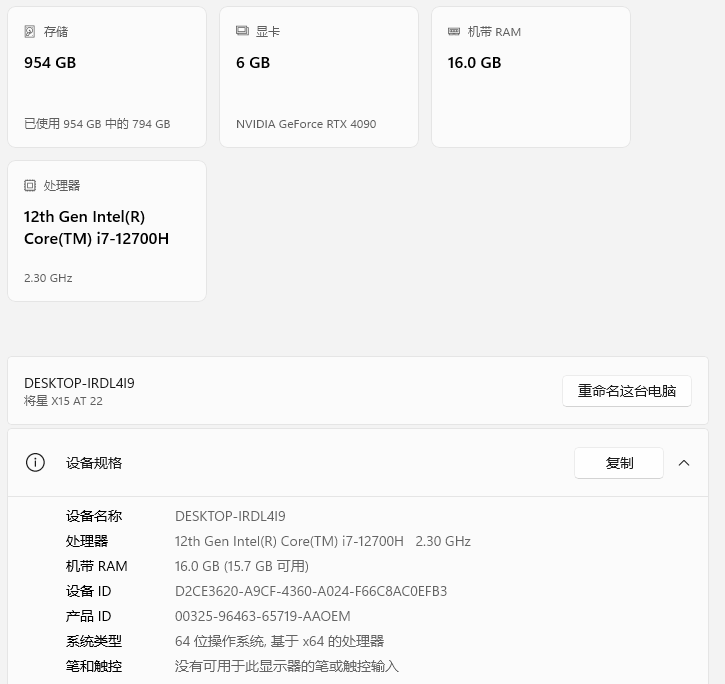The width and height of the screenshot is (725, 684).
Task: Click the 设备规格 section header title
Action: (x=94, y=463)
